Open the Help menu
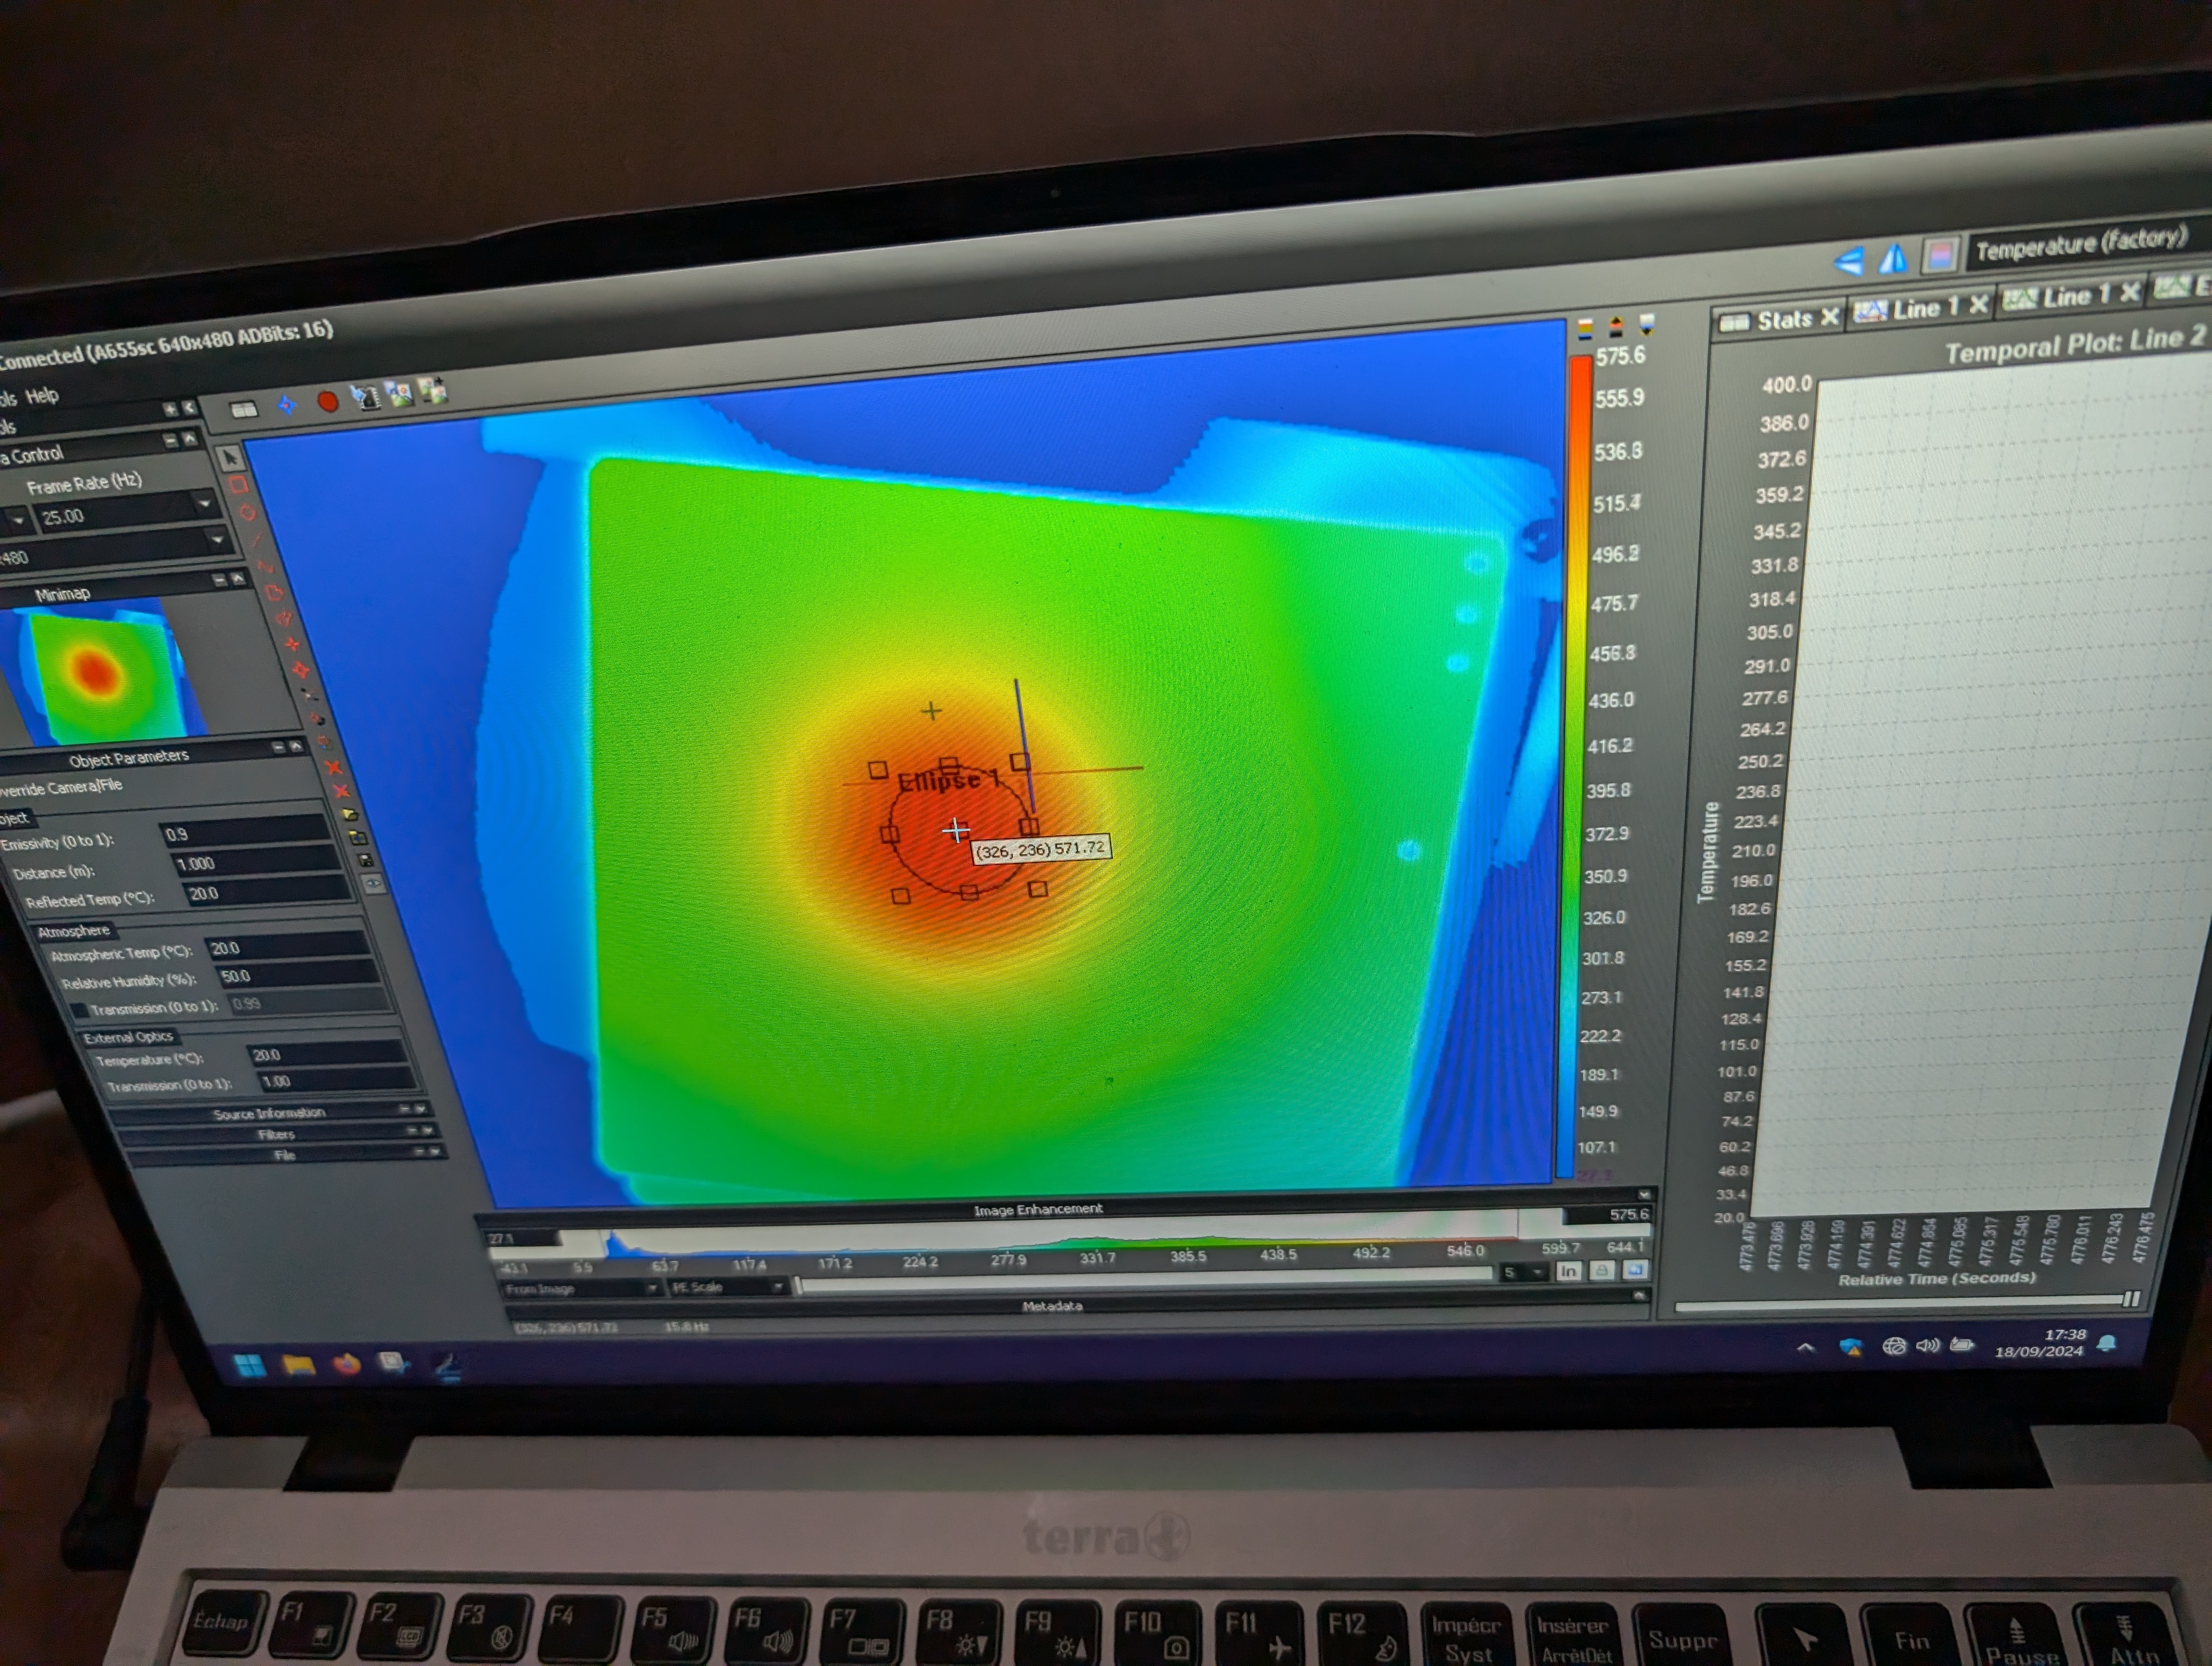Screen dimensions: 2212x1666 [x=42, y=396]
